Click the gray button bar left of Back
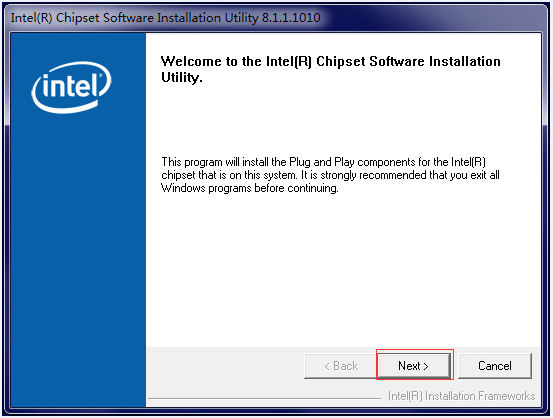553x418 pixels. (x=225, y=365)
